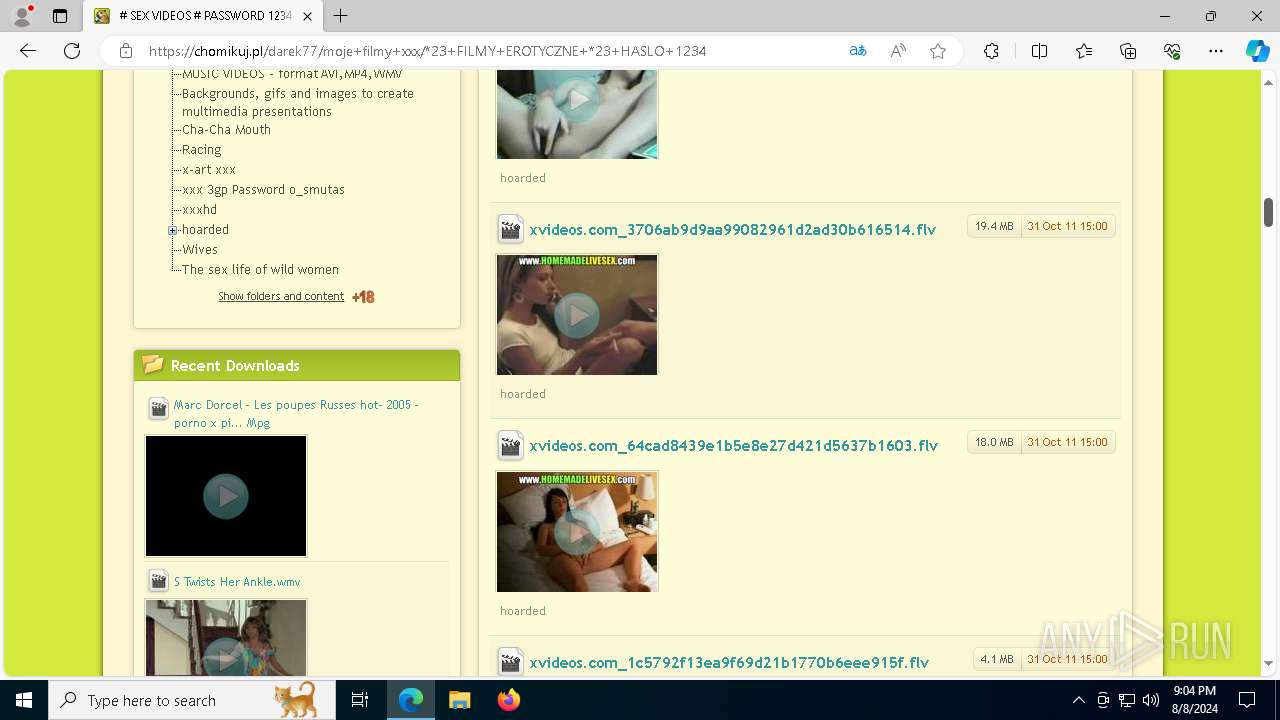Open Browser essentials heart icon

point(1172,51)
